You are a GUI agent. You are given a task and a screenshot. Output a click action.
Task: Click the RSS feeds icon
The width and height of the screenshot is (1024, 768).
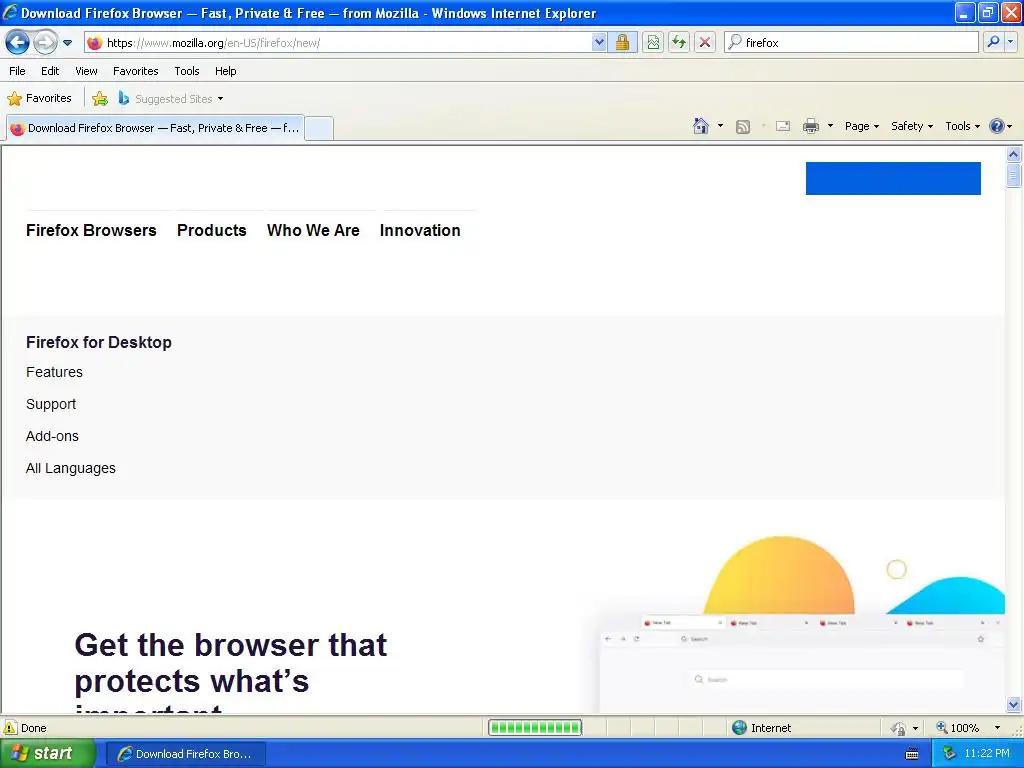[743, 127]
